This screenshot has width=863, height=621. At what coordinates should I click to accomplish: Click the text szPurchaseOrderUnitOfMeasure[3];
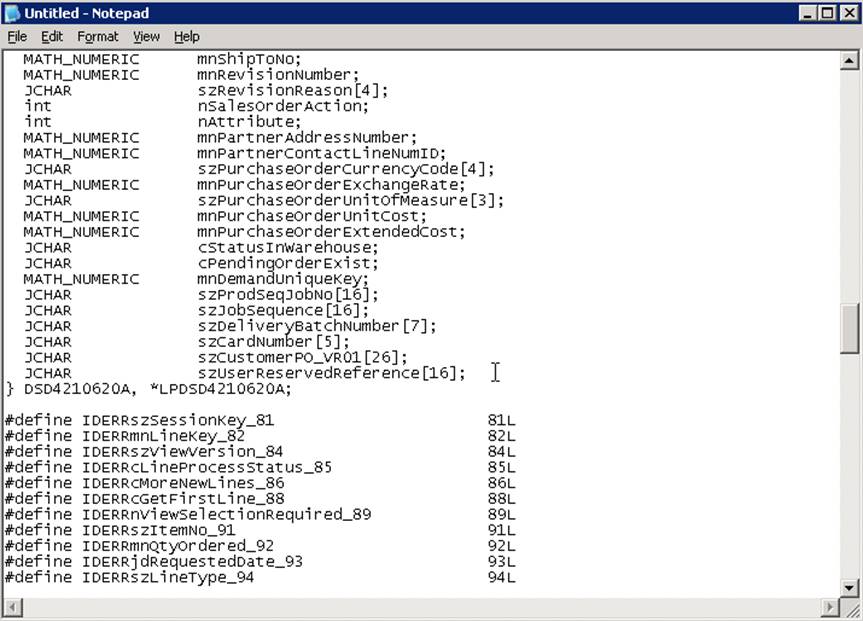[351, 200]
